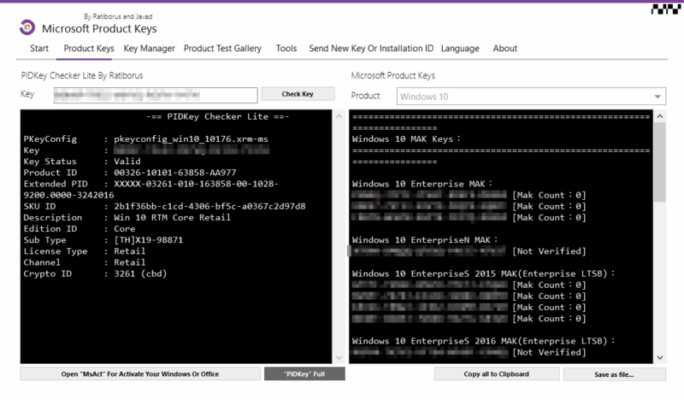Click the product keys list scrollbar thumb
684x400 pixels.
click(660, 161)
